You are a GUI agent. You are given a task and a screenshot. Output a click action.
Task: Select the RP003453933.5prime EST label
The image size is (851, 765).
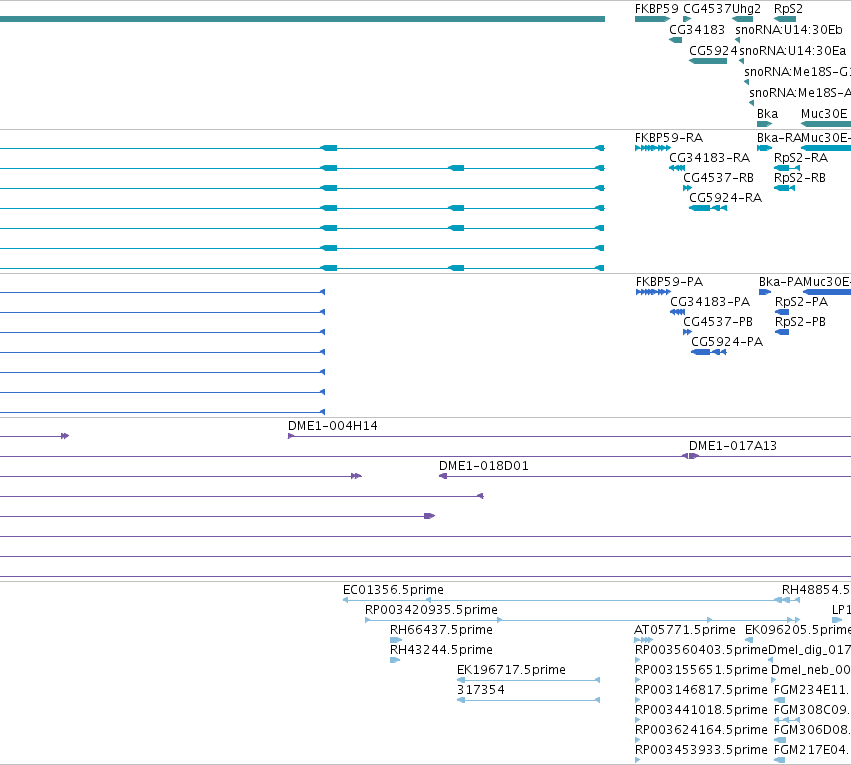click(x=701, y=751)
